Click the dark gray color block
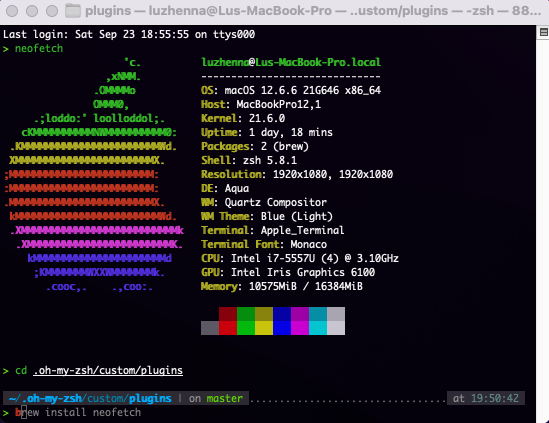The image size is (549, 423). tap(210, 328)
